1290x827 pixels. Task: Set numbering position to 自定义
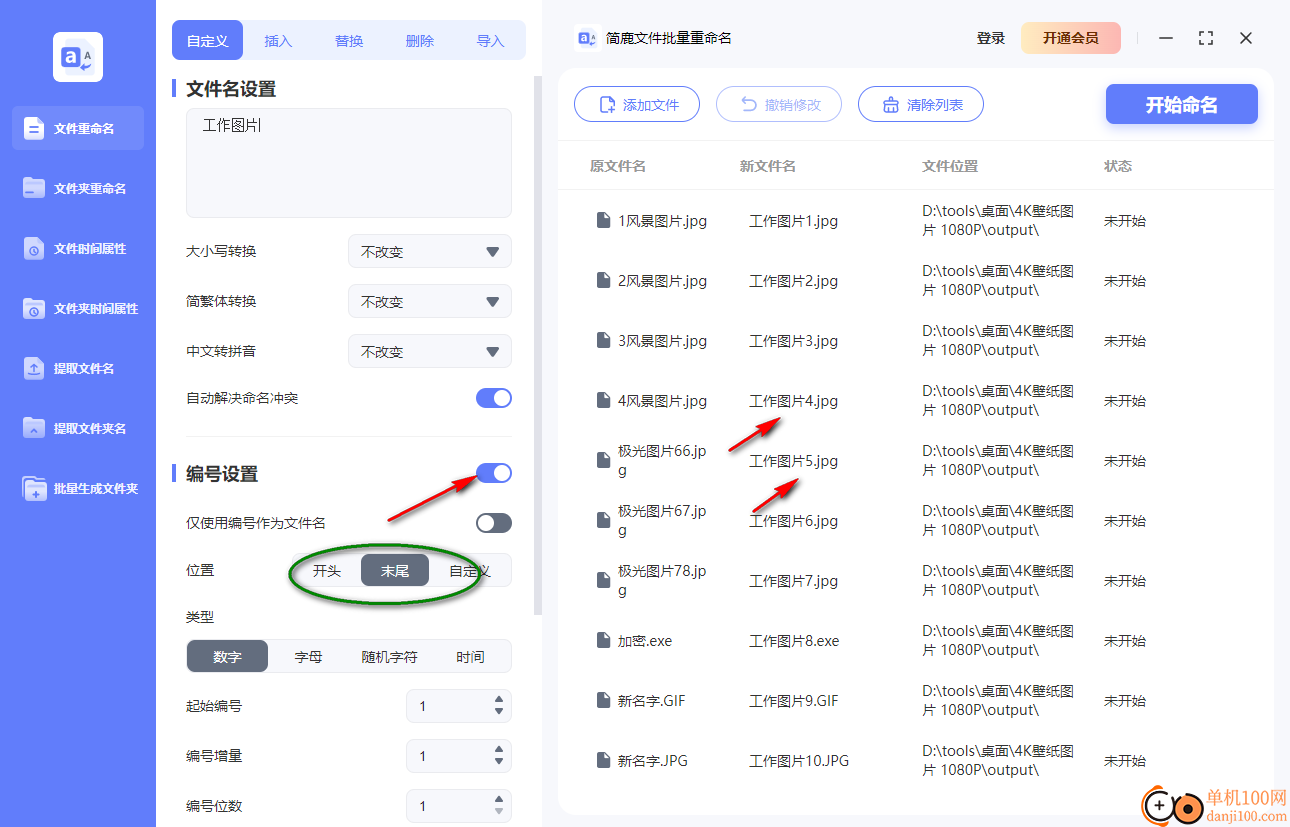coord(470,570)
